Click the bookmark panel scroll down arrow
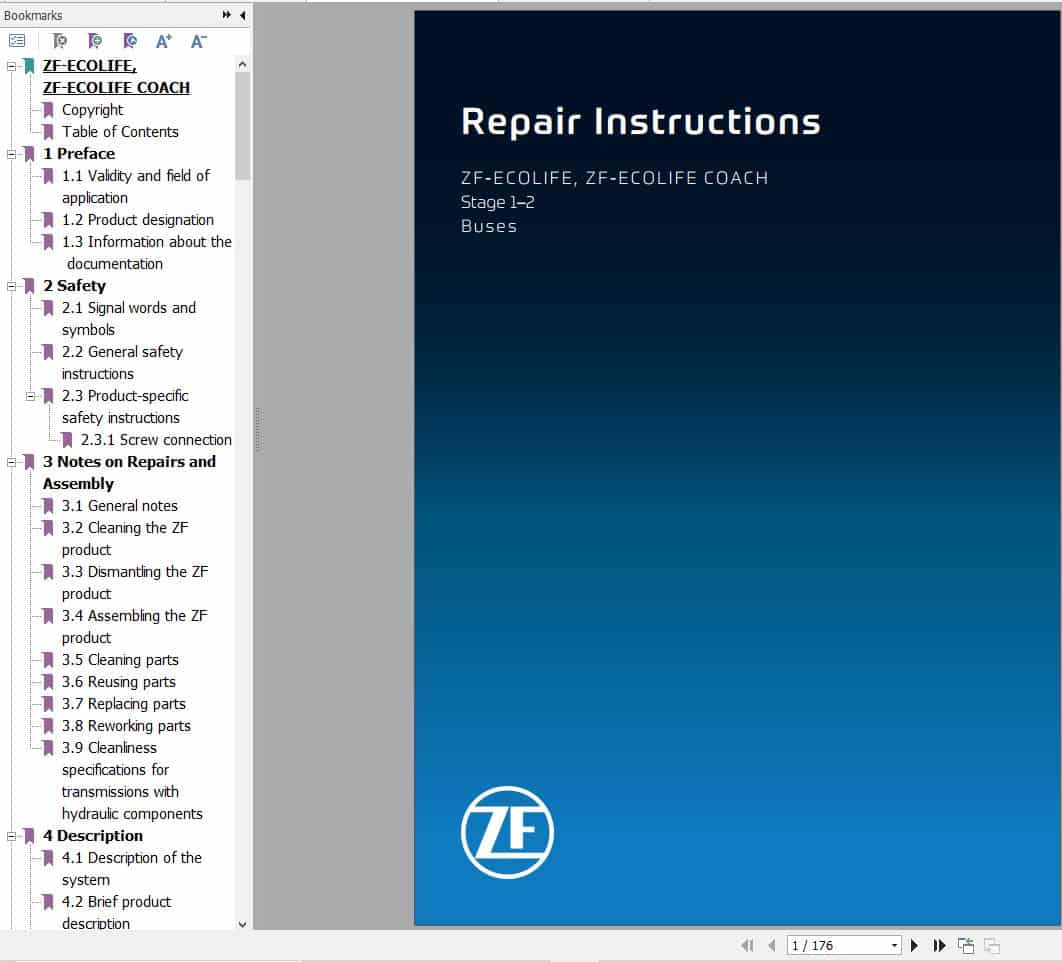This screenshot has height=962, width=1062. (242, 923)
